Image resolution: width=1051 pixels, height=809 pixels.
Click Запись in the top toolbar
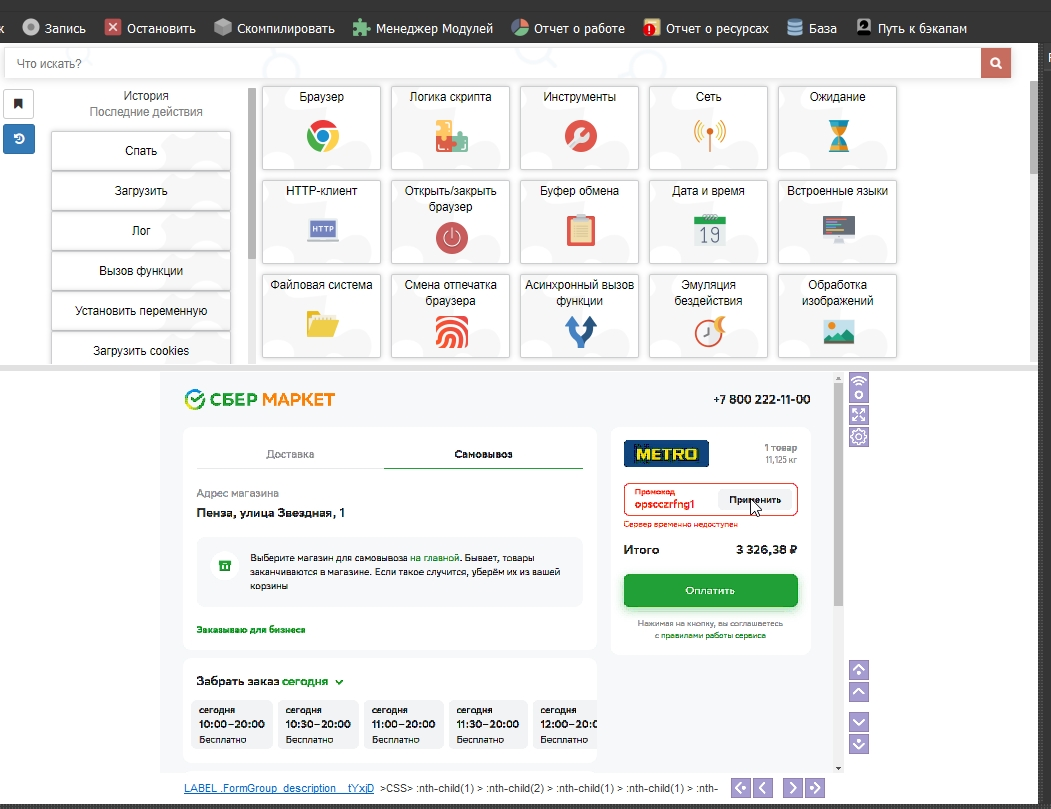pos(54,28)
